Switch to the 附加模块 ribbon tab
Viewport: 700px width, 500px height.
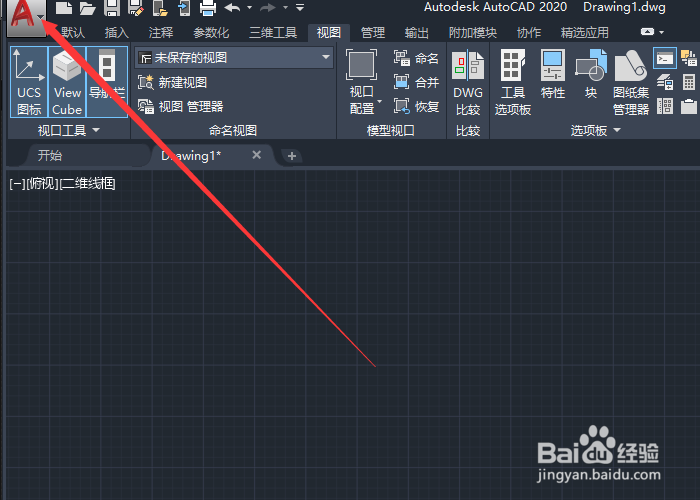(x=473, y=33)
